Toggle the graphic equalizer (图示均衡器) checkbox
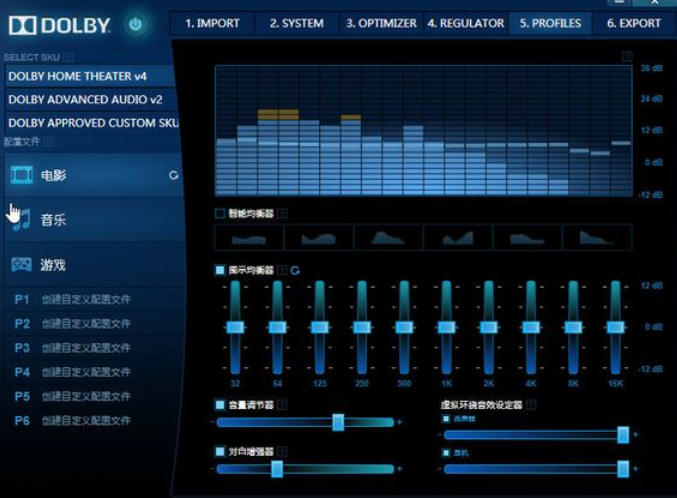Viewport: 677px width, 498px height. coord(220,270)
